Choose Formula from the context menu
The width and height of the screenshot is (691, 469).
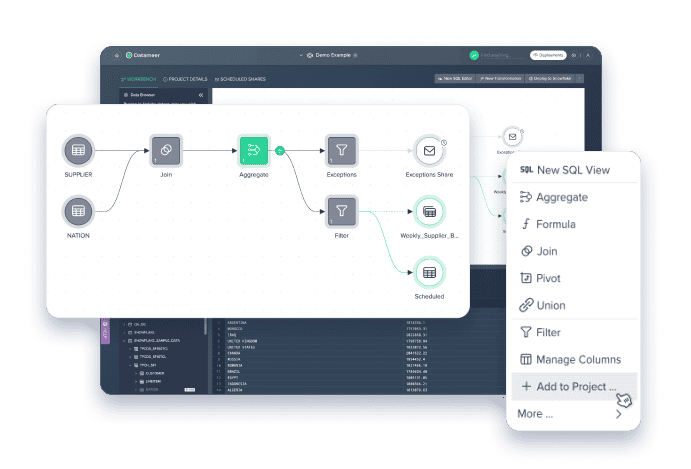[x=574, y=224]
